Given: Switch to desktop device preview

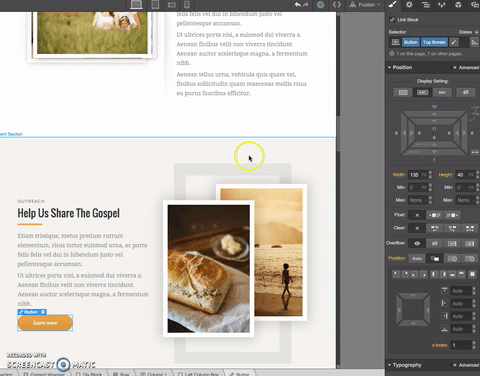Looking at the screenshot, I should pos(136,5).
